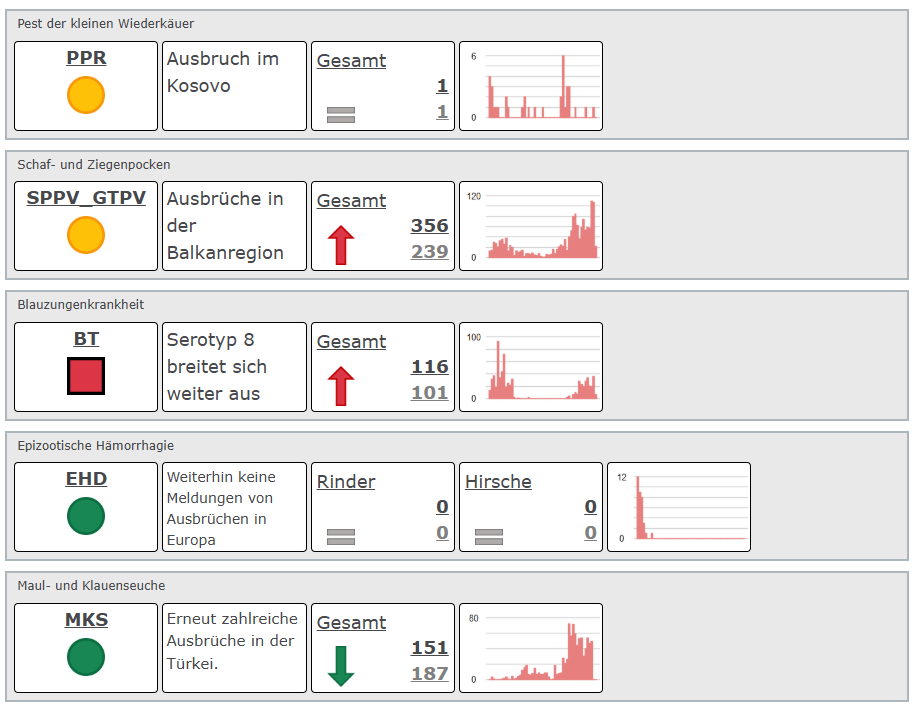The image size is (915, 708).
Task: Click the Rinder link in EHD row
Action: [346, 482]
